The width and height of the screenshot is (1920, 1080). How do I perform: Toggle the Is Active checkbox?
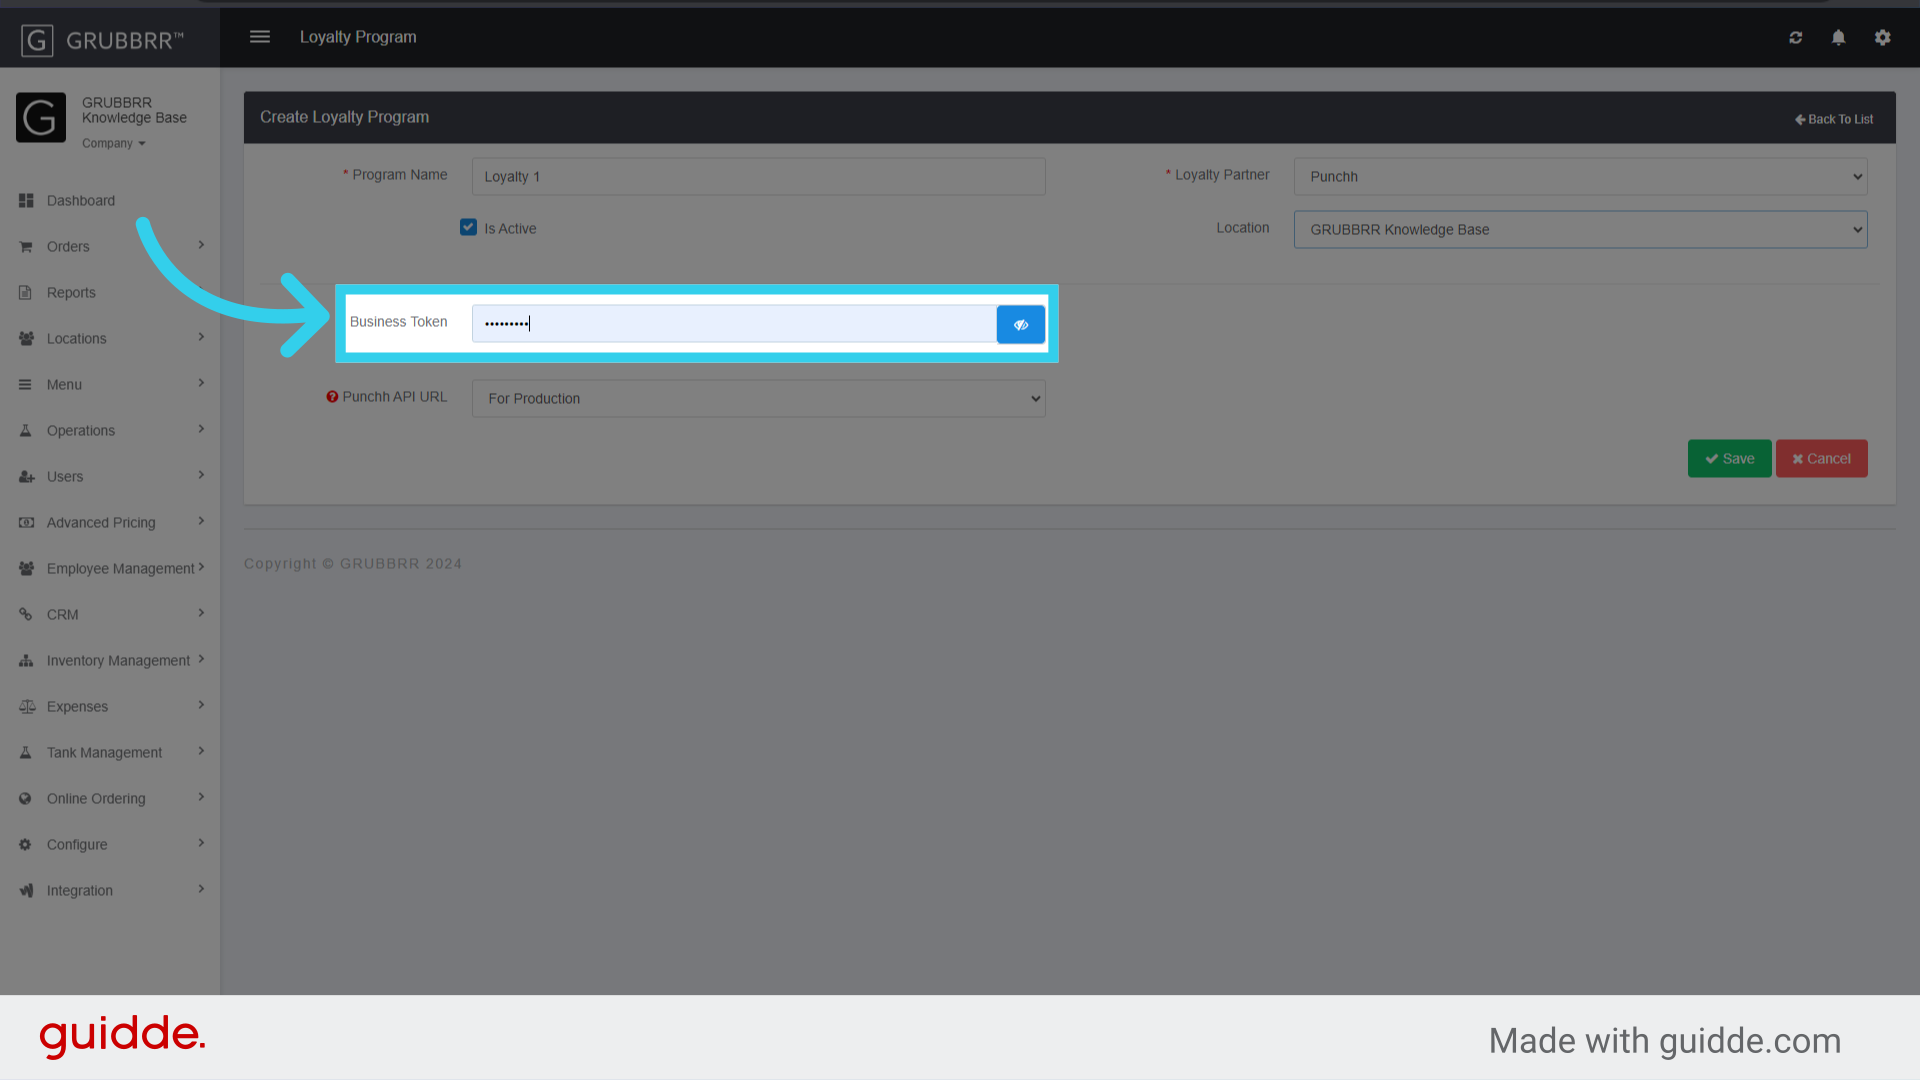pyautogui.click(x=468, y=227)
